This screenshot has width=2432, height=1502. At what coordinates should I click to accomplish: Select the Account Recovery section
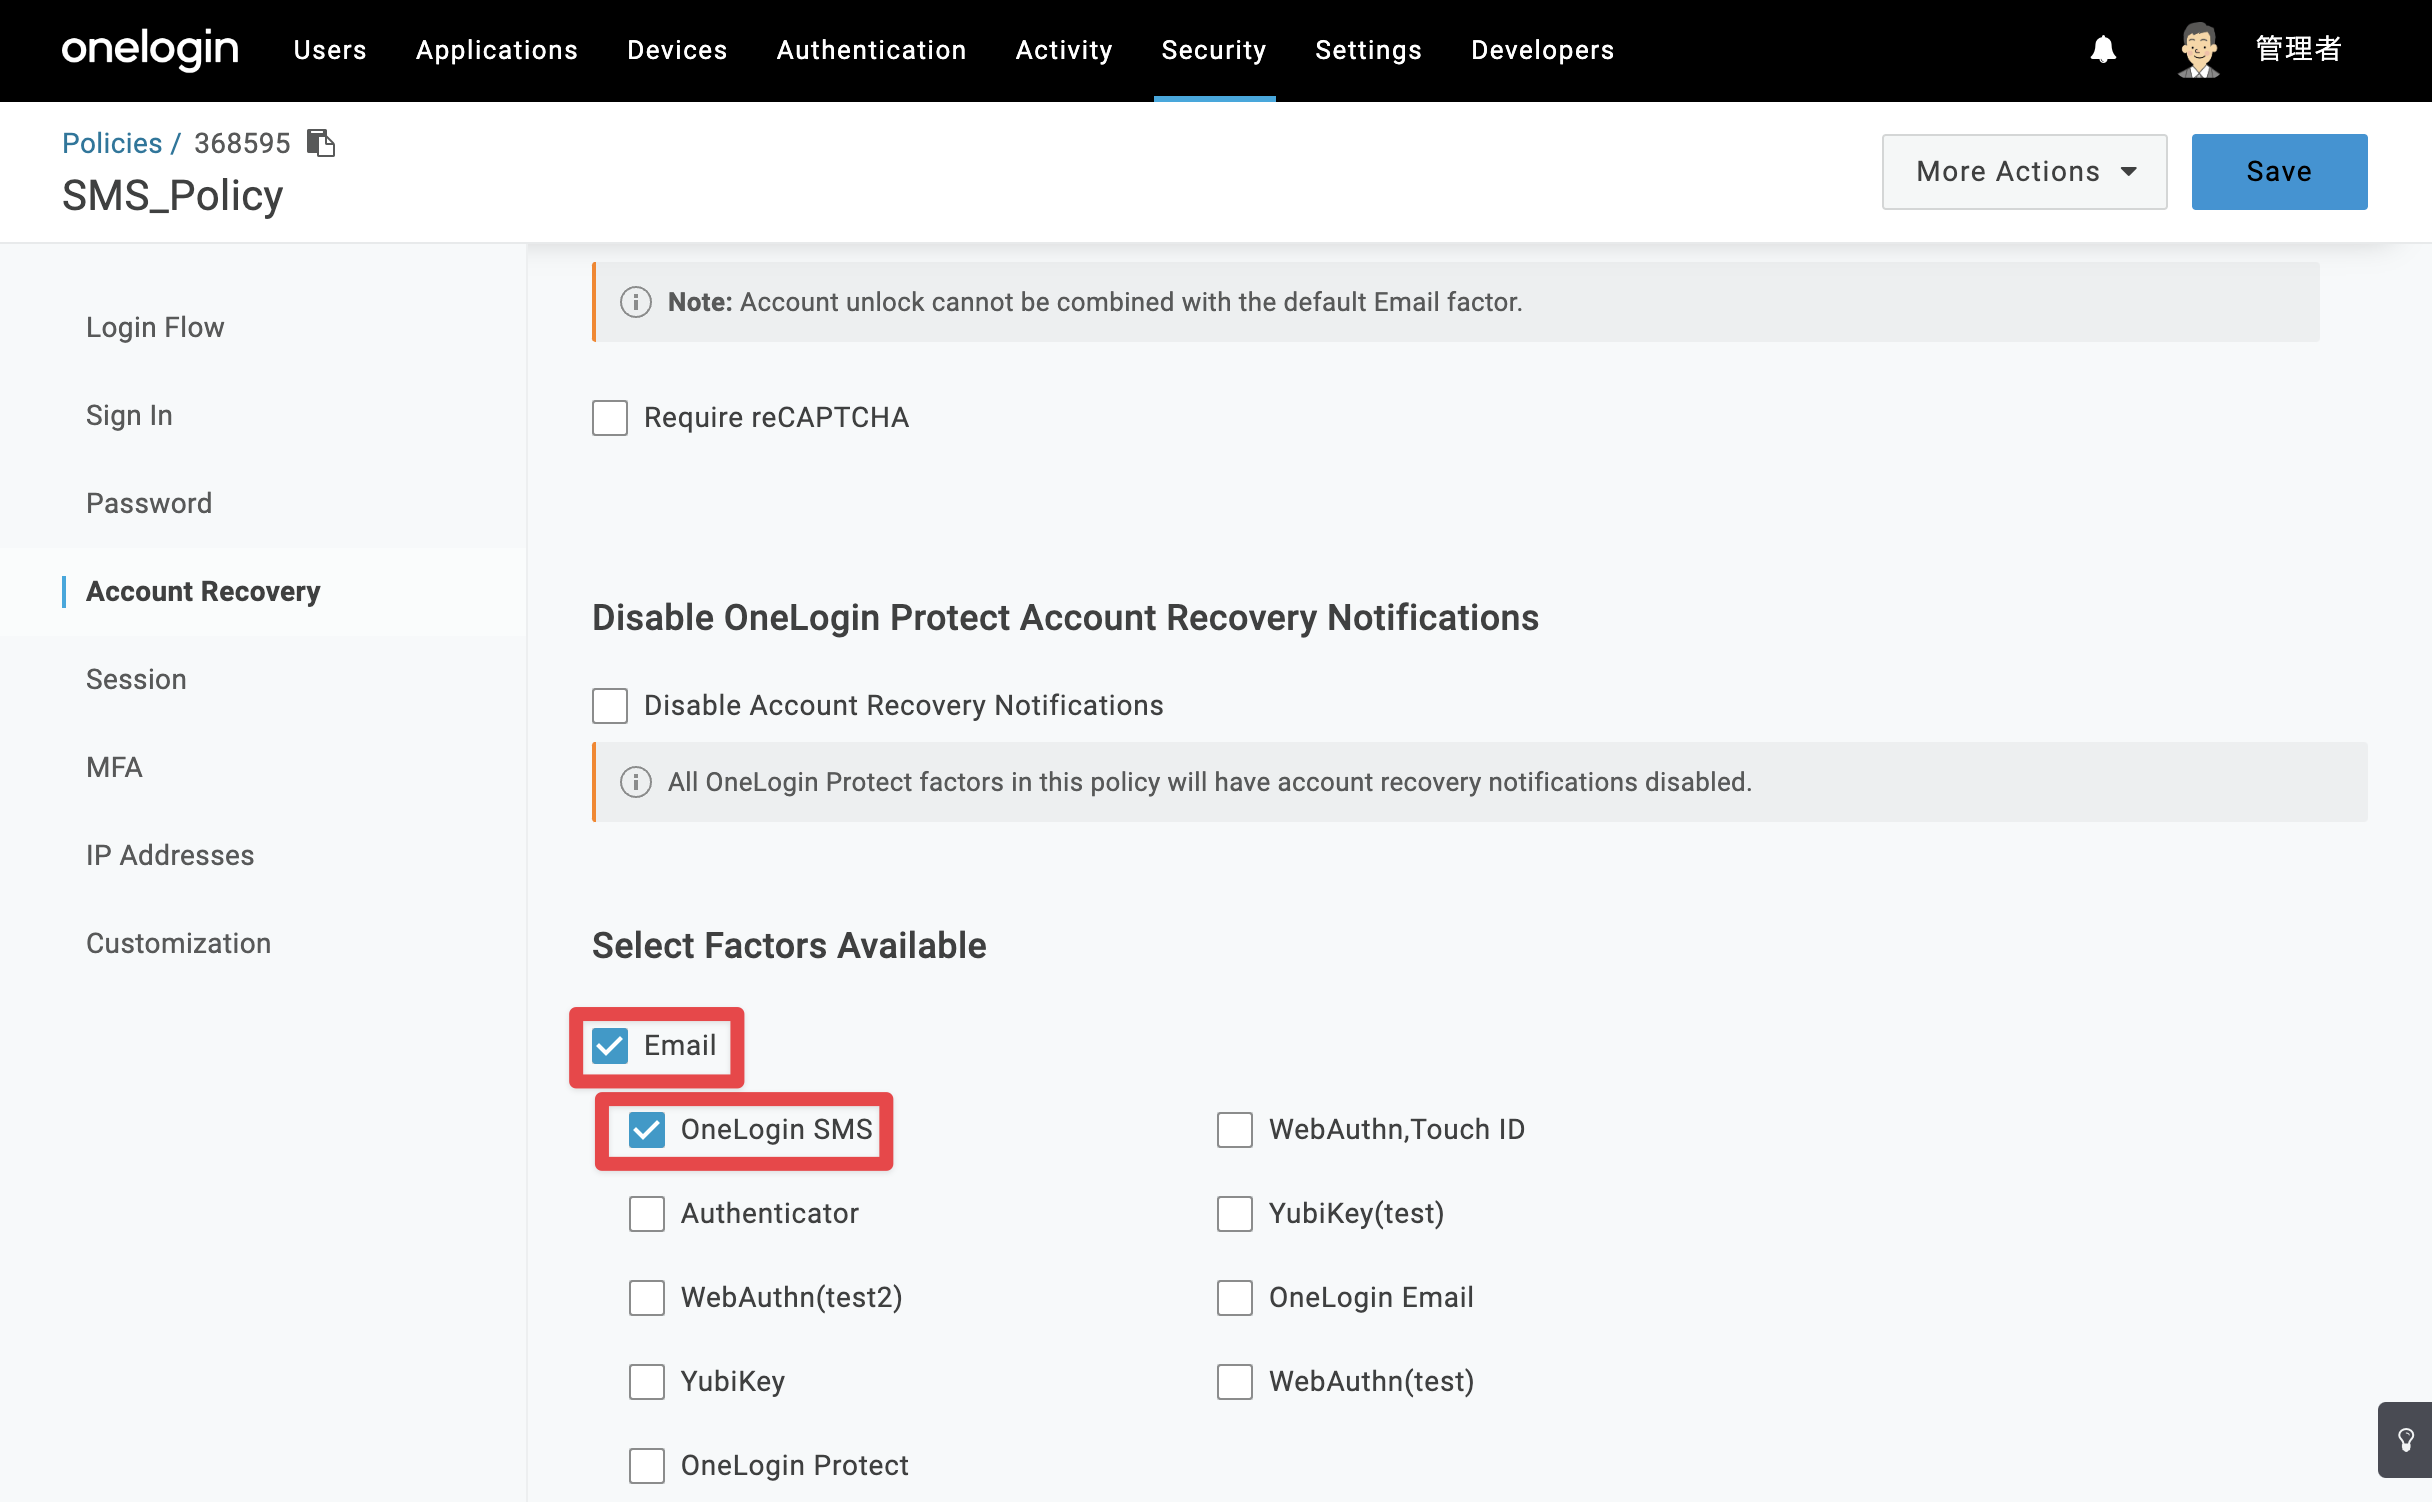(203, 591)
